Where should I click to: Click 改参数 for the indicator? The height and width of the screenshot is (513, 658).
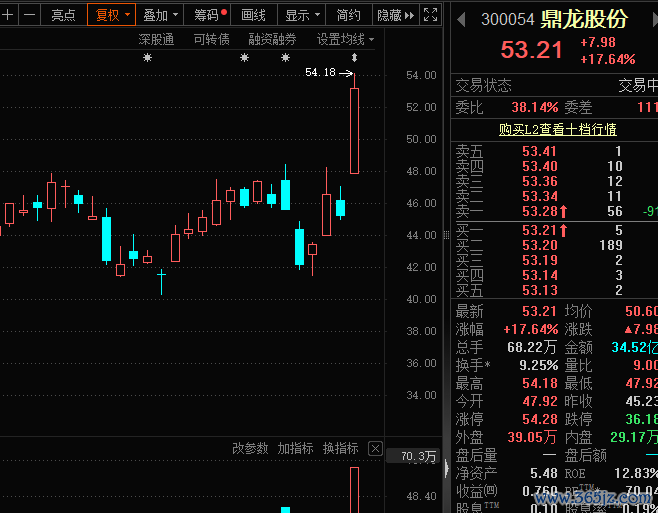(x=250, y=448)
